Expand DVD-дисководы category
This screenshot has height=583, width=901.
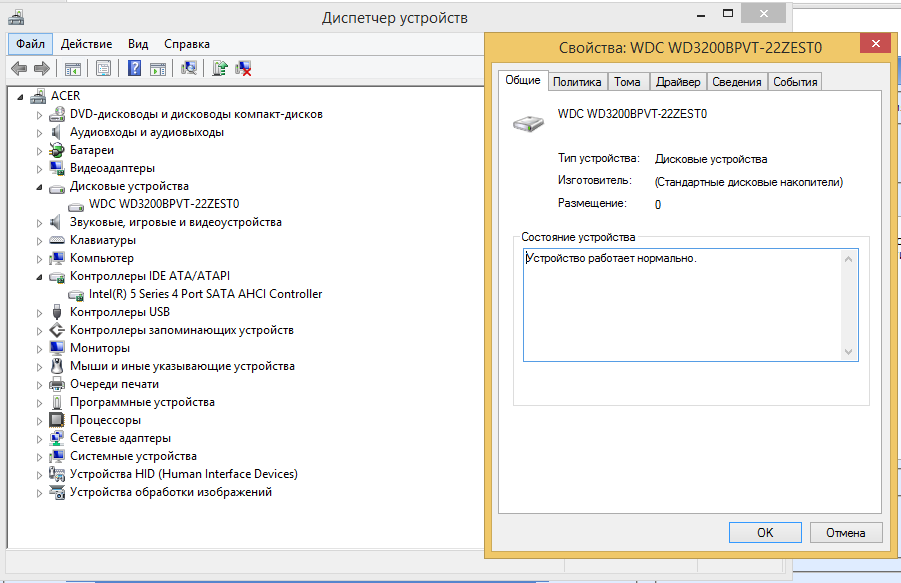[x=39, y=115]
